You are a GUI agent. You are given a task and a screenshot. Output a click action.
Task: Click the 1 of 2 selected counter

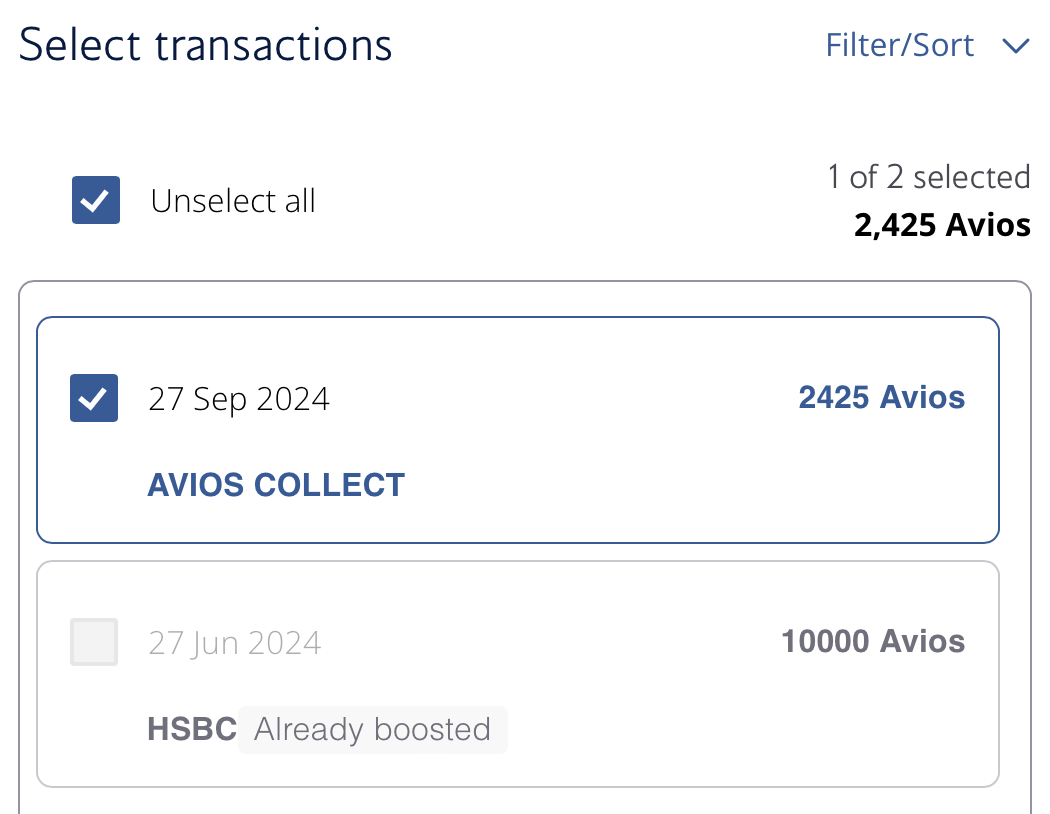928,177
